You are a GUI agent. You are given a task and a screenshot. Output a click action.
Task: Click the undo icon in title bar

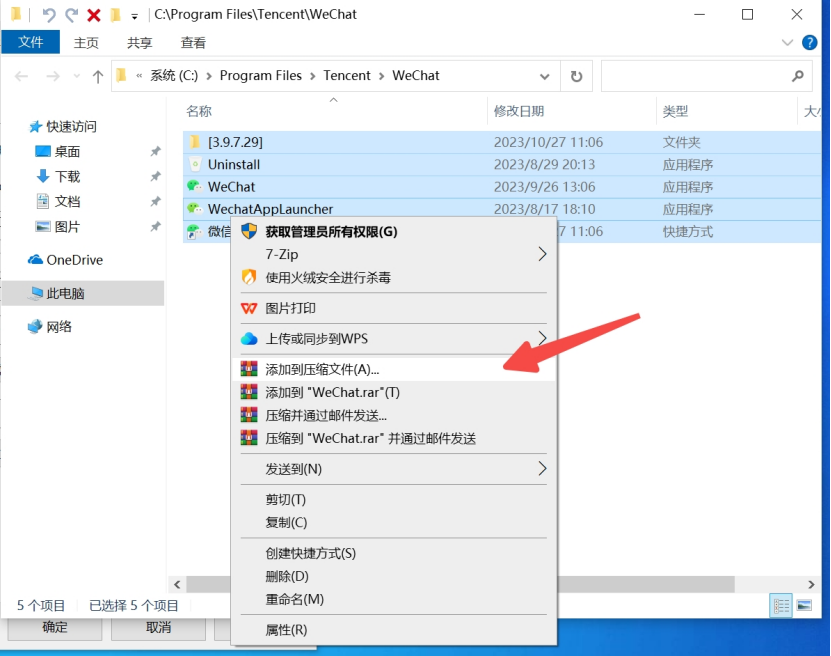[x=49, y=15]
